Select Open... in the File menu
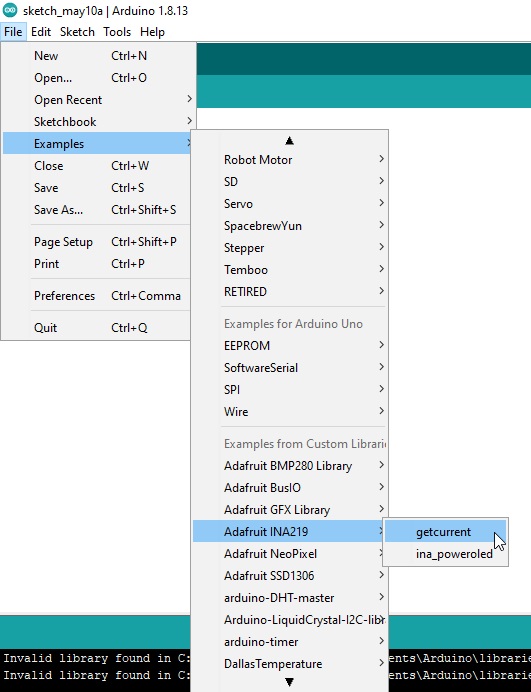The image size is (531, 692). pos(98,78)
